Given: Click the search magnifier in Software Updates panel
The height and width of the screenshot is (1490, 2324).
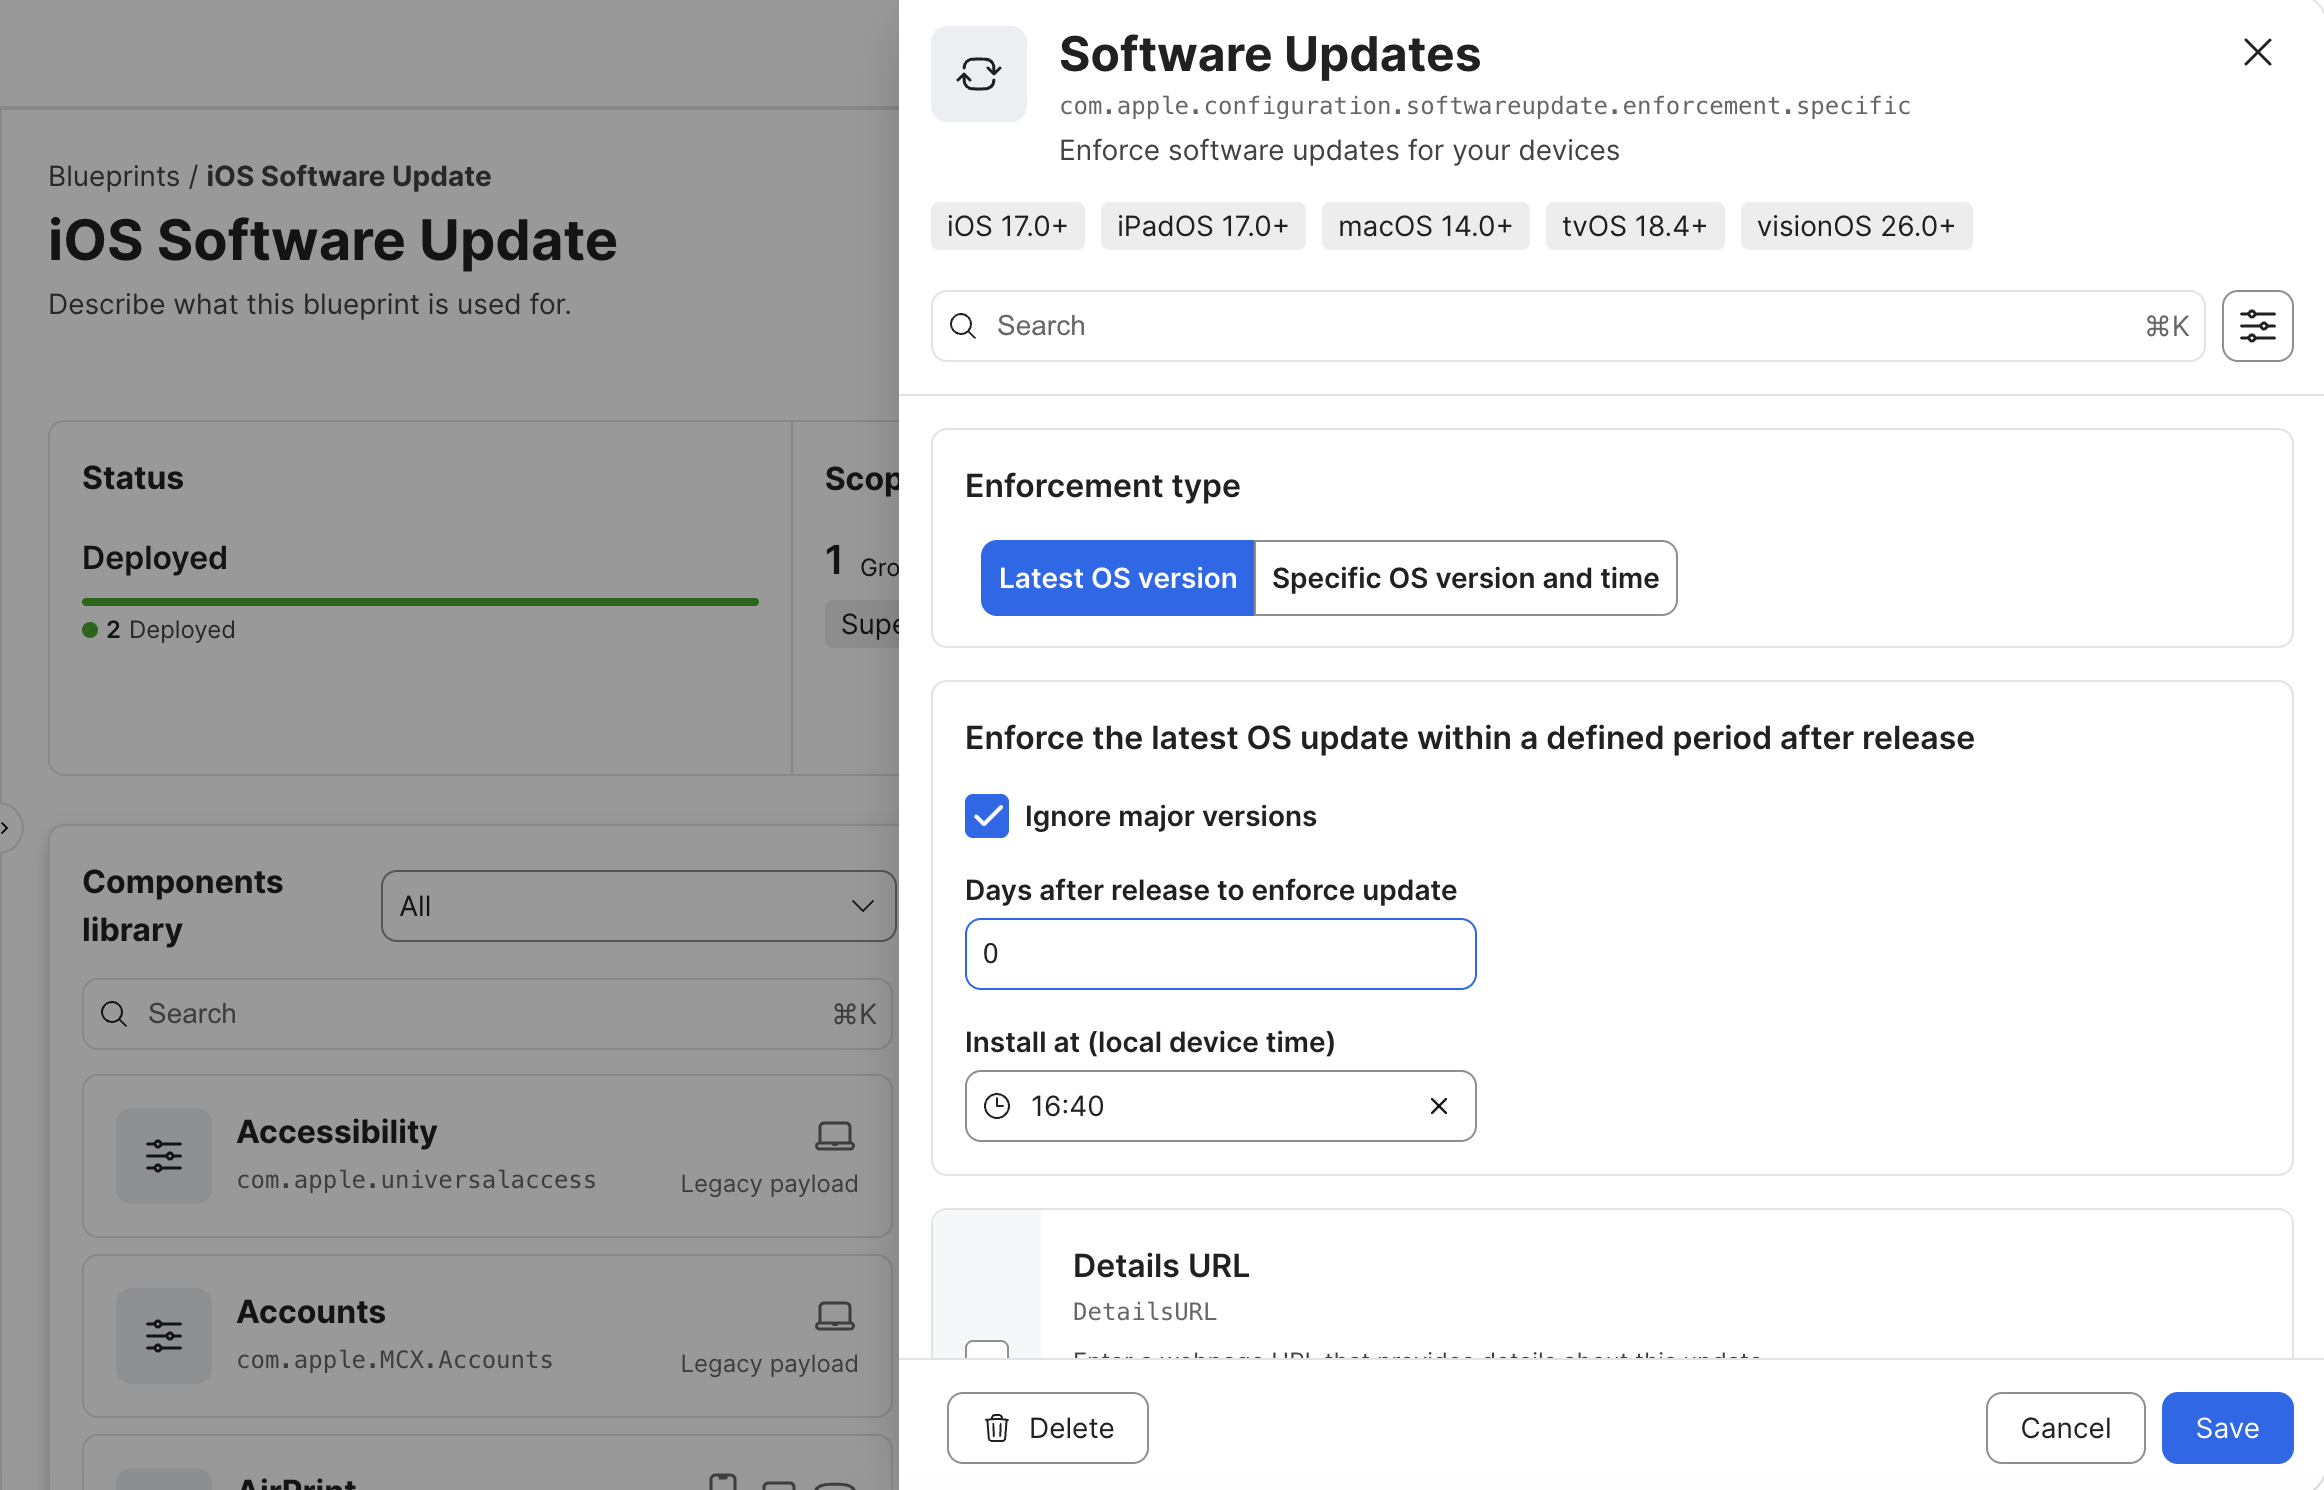Looking at the screenshot, I should point(963,326).
